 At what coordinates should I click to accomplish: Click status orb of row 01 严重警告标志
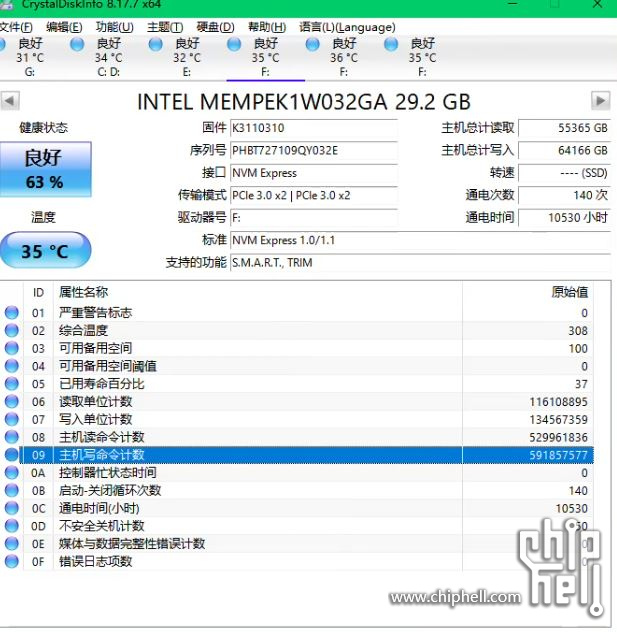coord(11,313)
